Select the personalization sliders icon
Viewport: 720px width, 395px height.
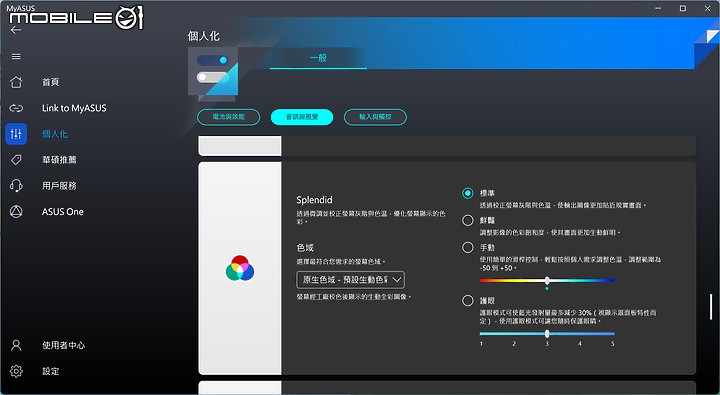click(16, 134)
